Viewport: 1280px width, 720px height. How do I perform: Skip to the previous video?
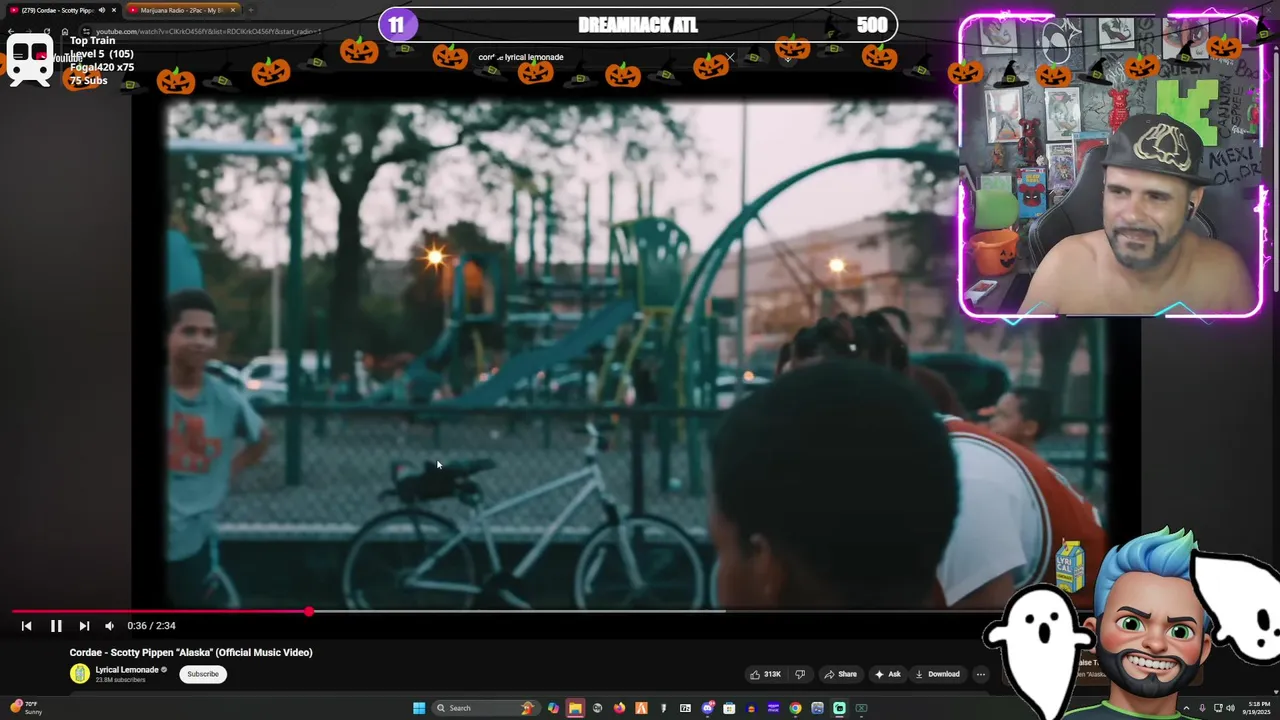pos(27,626)
